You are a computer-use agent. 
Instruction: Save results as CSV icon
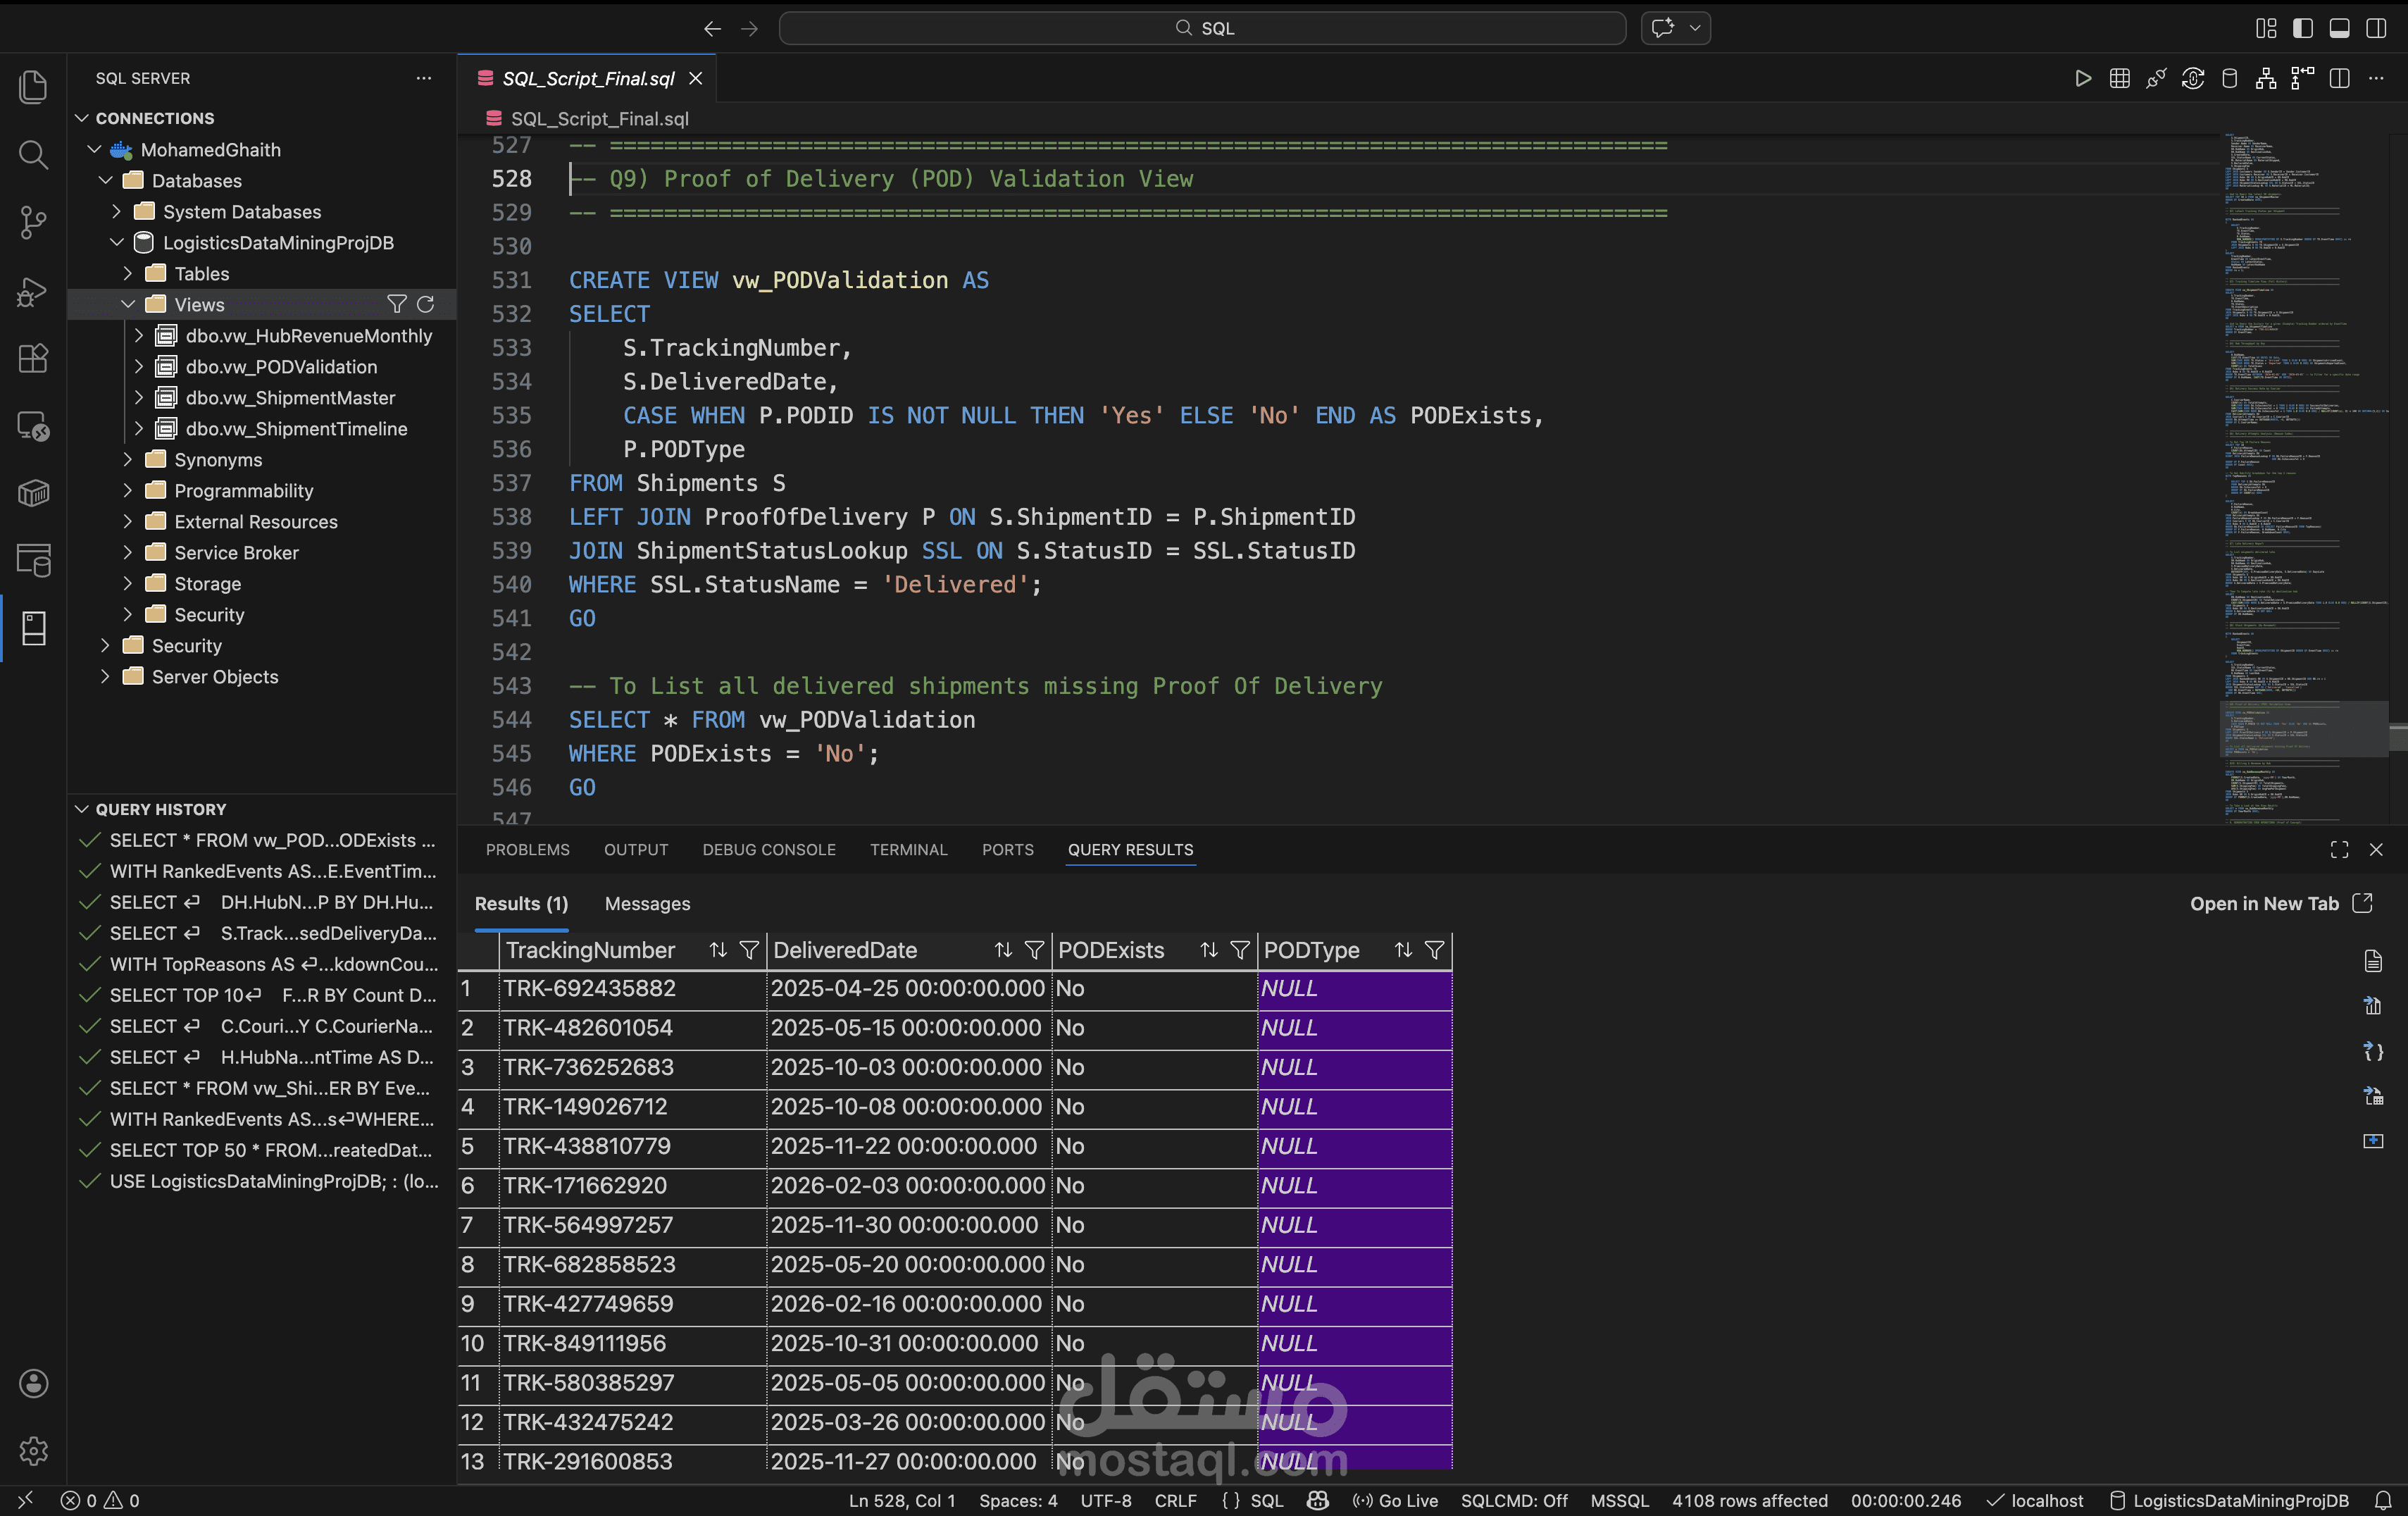tap(2373, 1005)
